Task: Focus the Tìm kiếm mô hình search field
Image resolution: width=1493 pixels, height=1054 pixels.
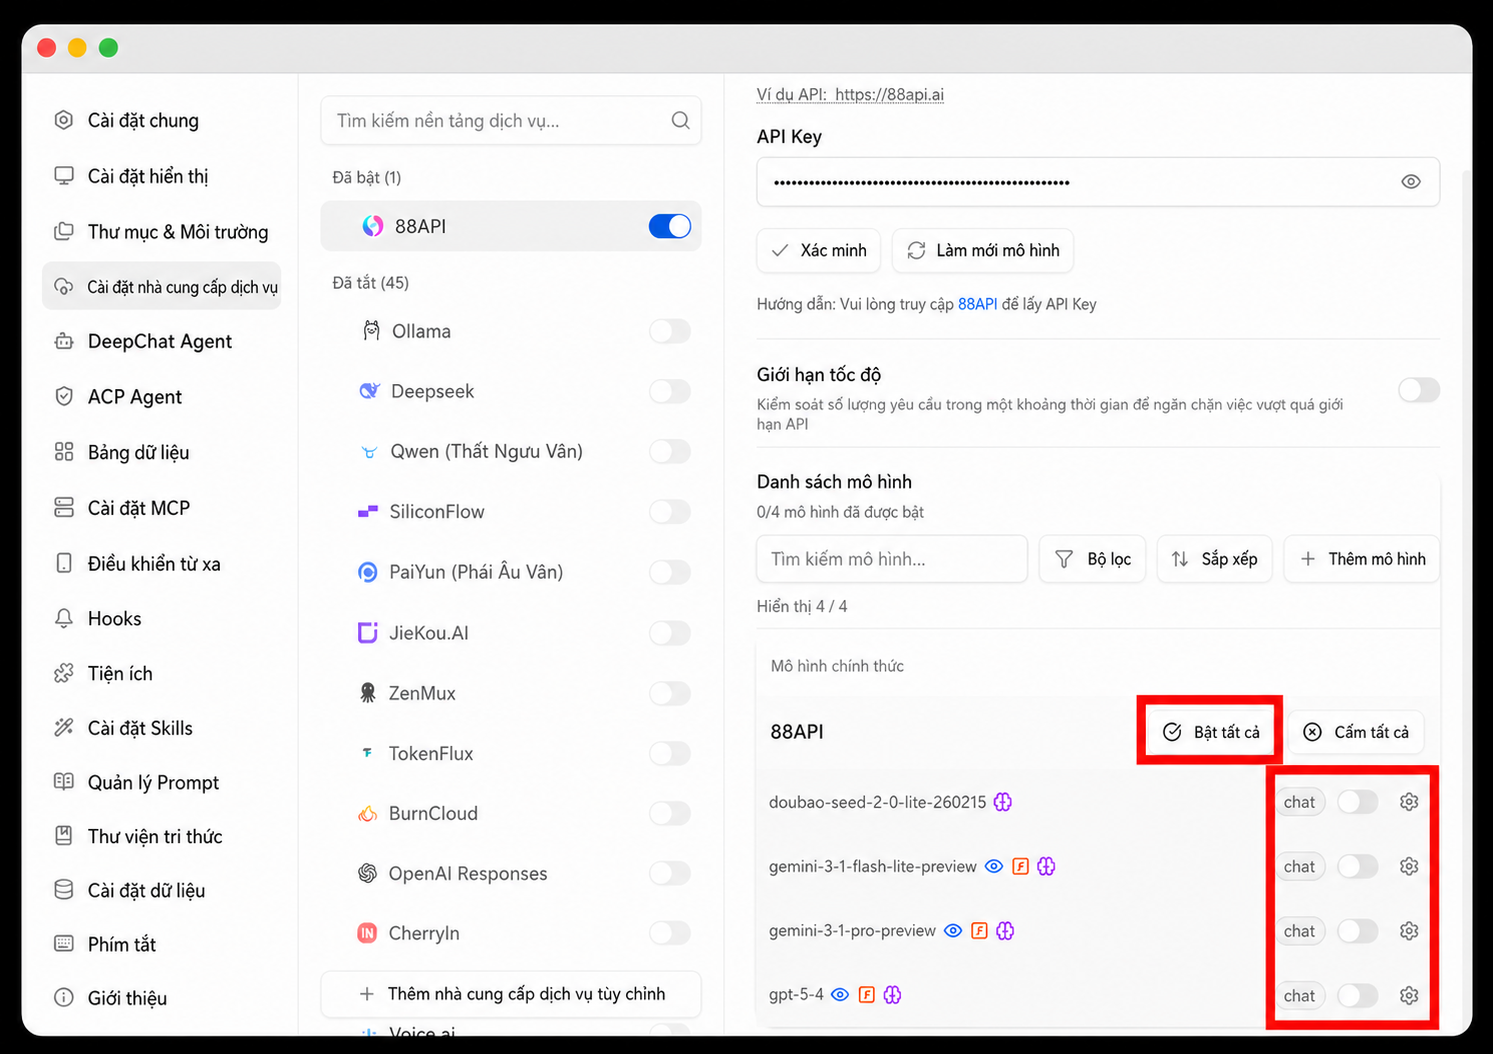Action: point(892,559)
